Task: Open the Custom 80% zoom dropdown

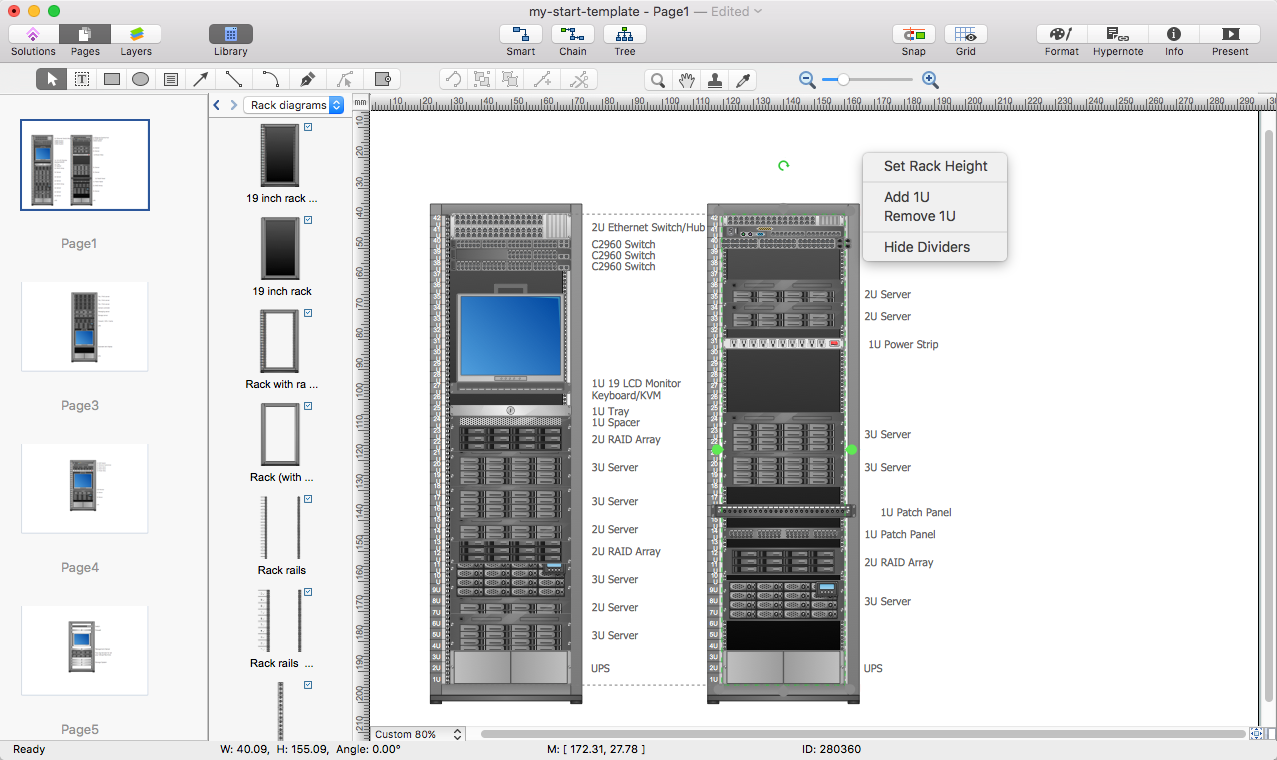Action: click(417, 733)
